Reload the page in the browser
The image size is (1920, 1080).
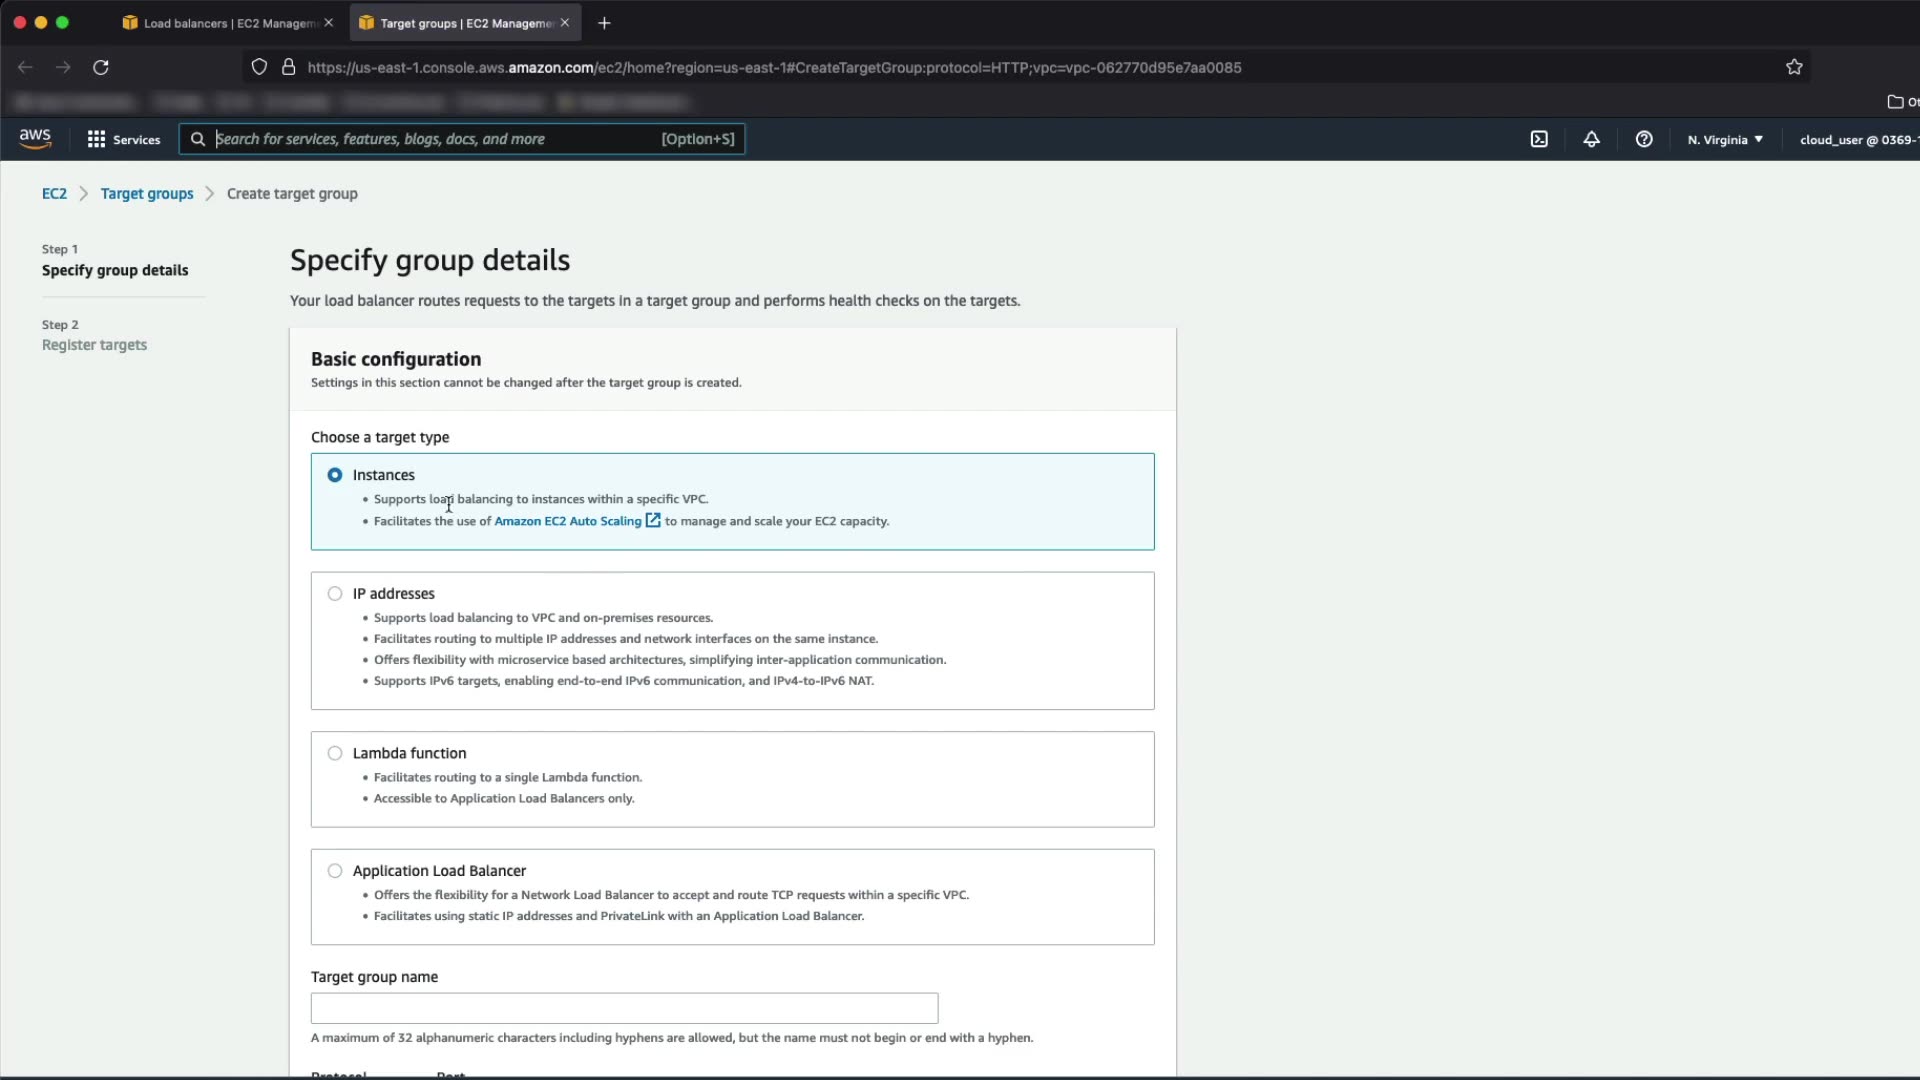101,67
